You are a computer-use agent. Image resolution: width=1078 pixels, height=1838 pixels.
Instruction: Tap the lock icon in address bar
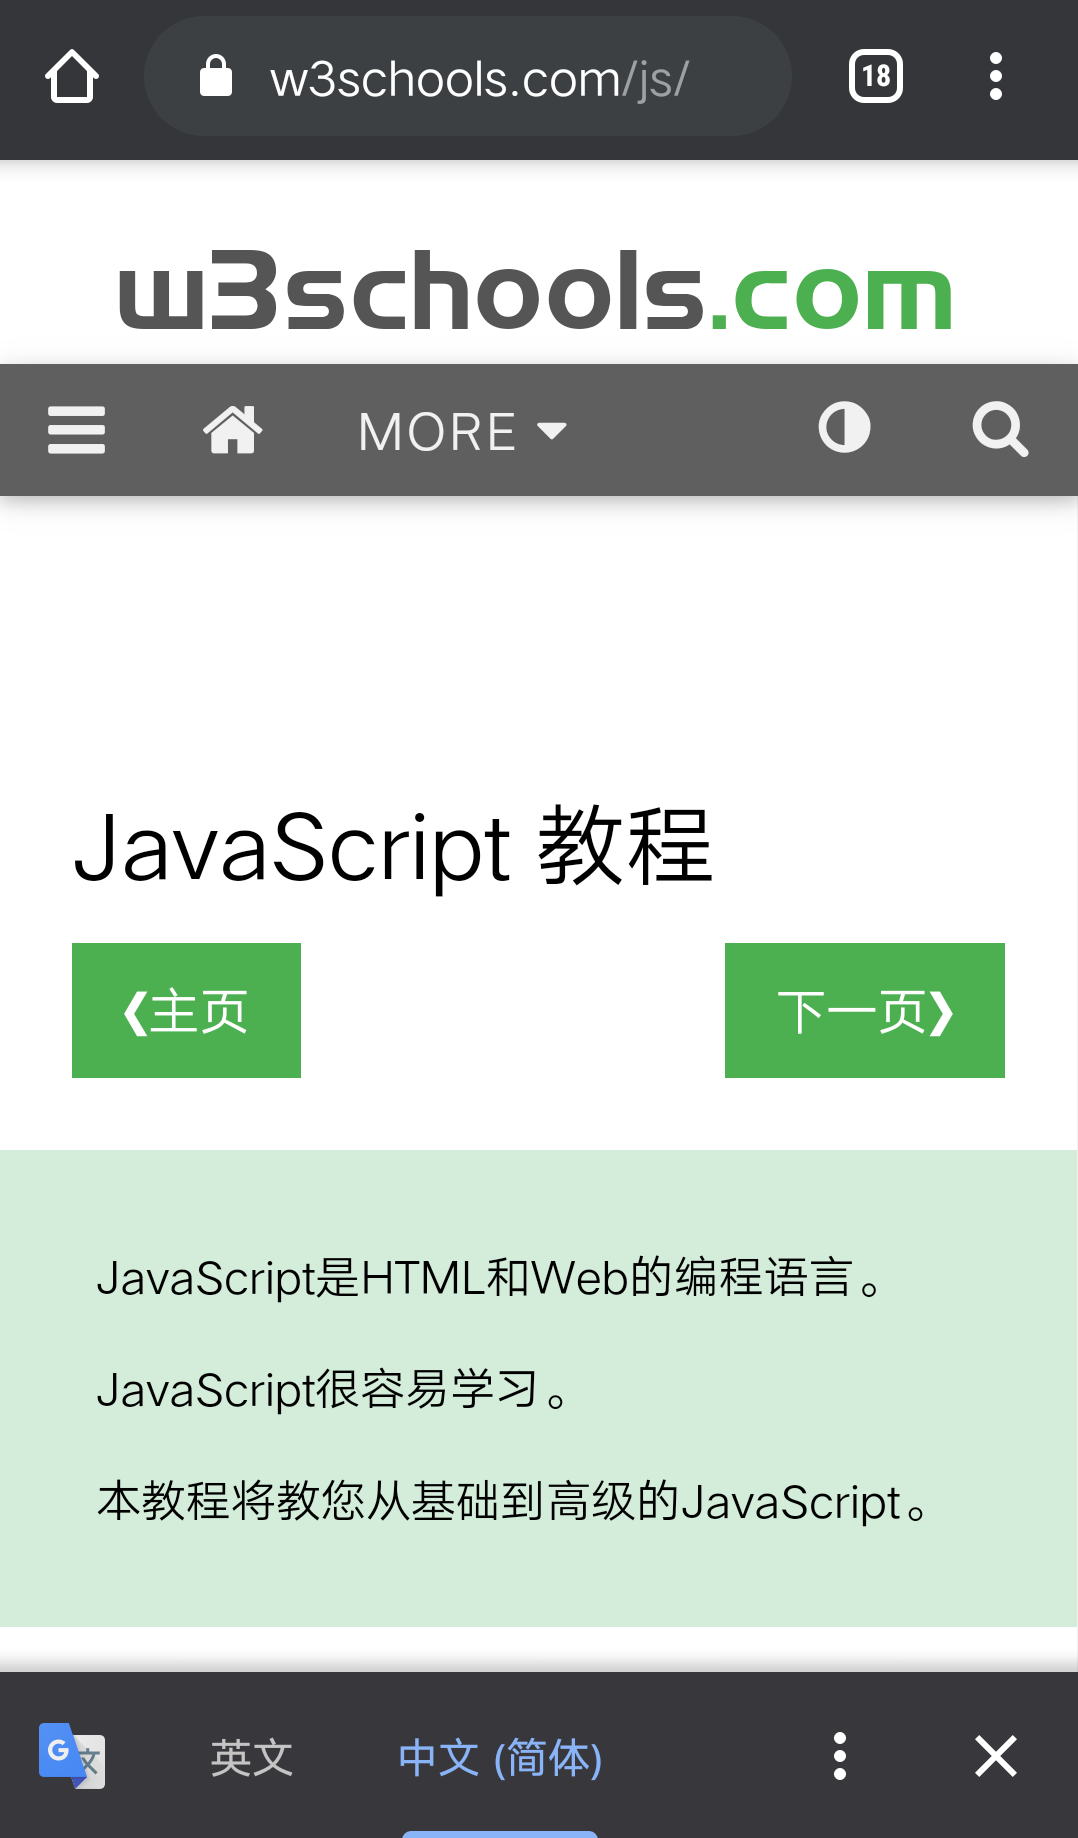point(215,77)
